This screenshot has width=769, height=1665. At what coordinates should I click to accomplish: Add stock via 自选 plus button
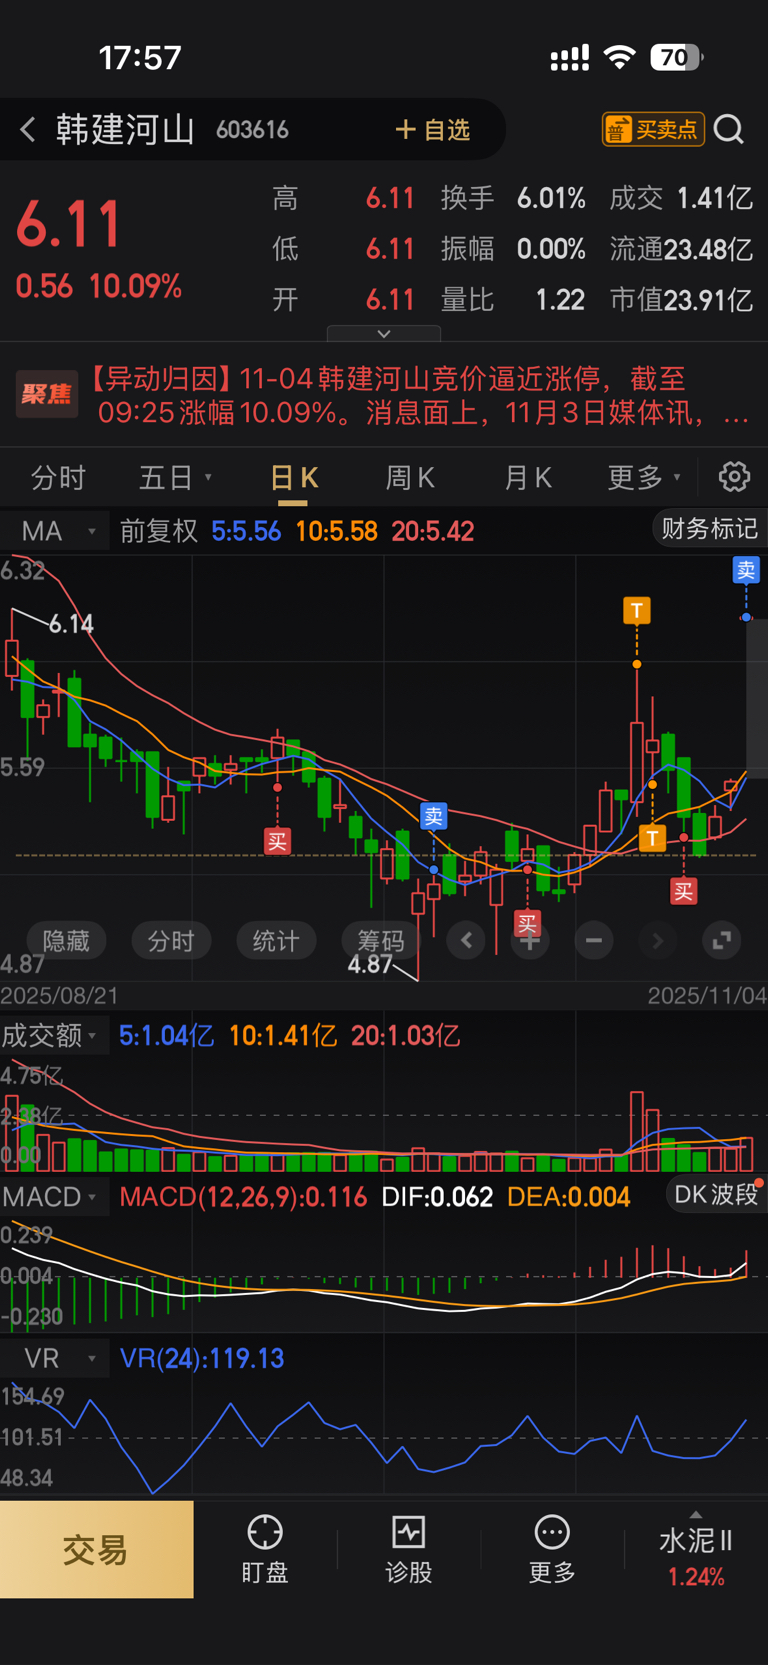click(433, 130)
